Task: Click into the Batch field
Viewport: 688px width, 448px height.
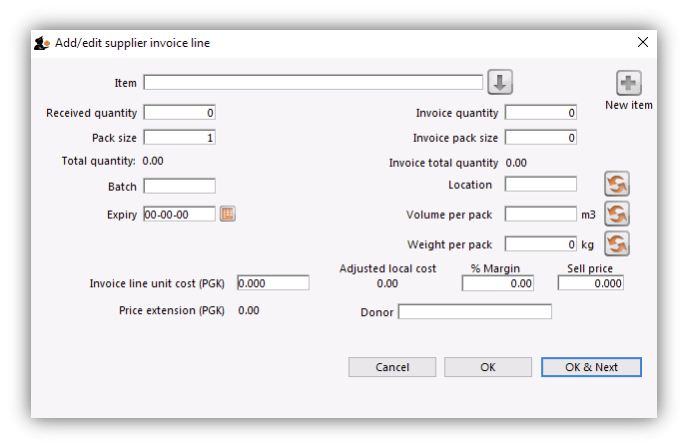Action: 179,186
